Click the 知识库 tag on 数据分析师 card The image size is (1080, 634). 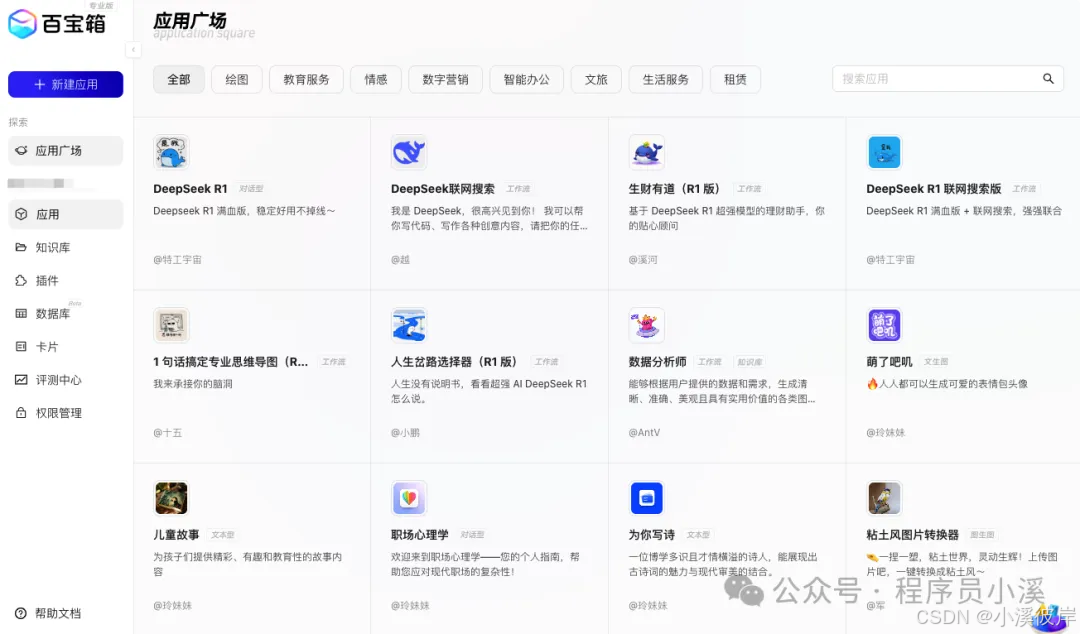coord(749,362)
